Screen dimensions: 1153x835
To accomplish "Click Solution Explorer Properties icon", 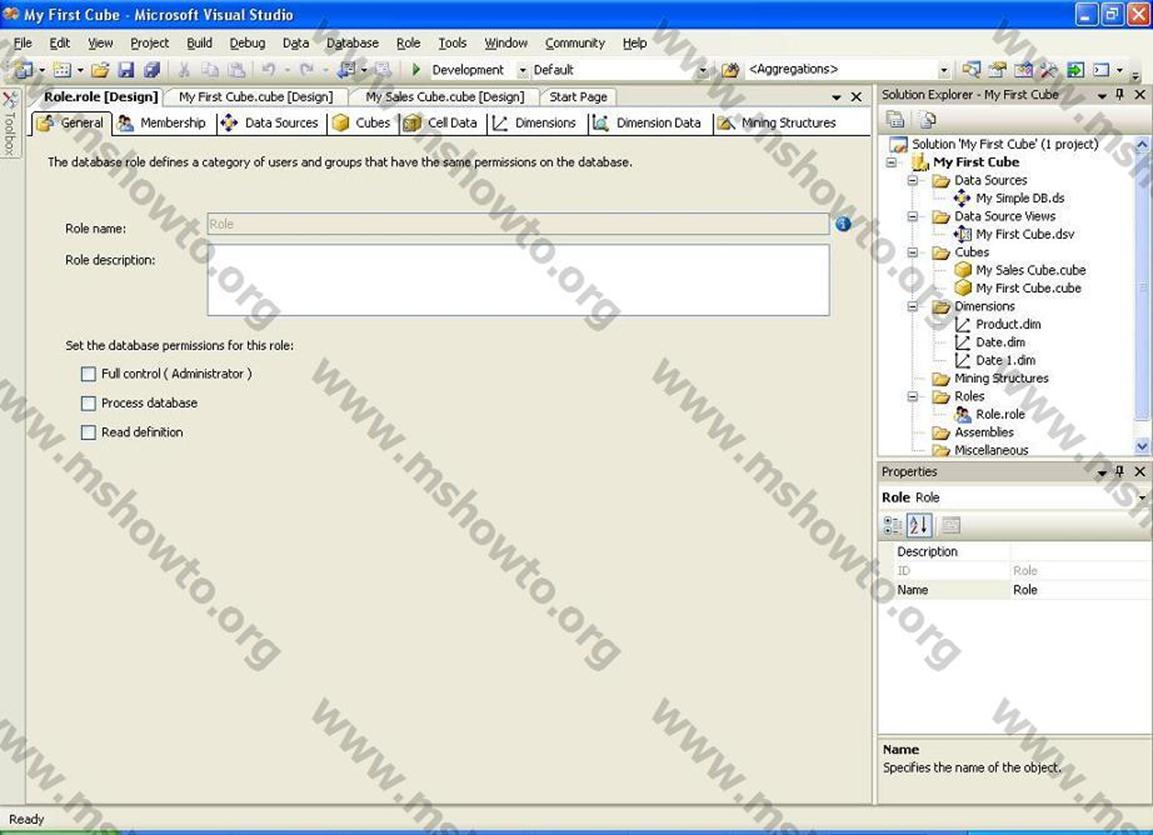I will pos(895,119).
